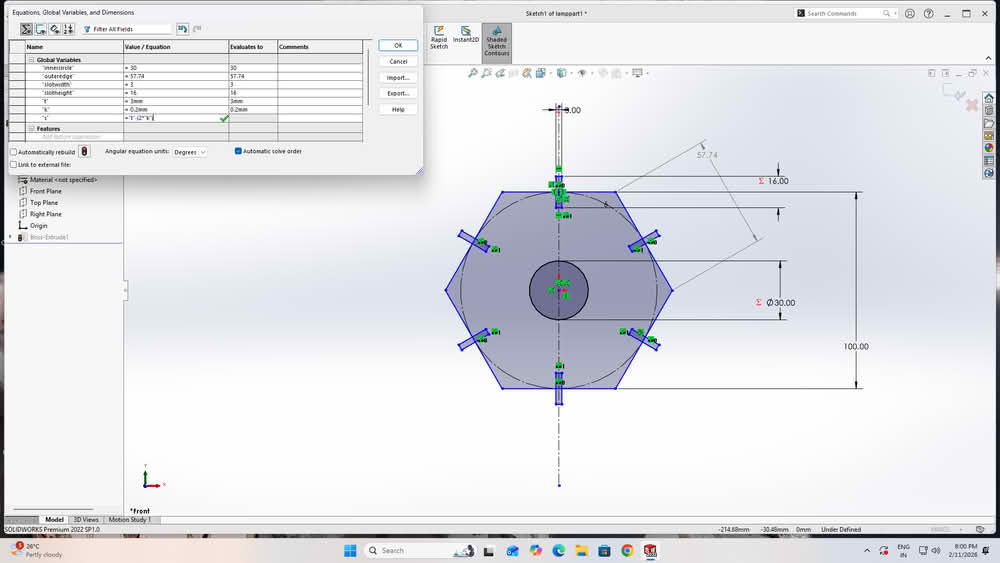Click the rebuild traffic light icon
Image resolution: width=1000 pixels, height=563 pixels.
click(x=84, y=152)
